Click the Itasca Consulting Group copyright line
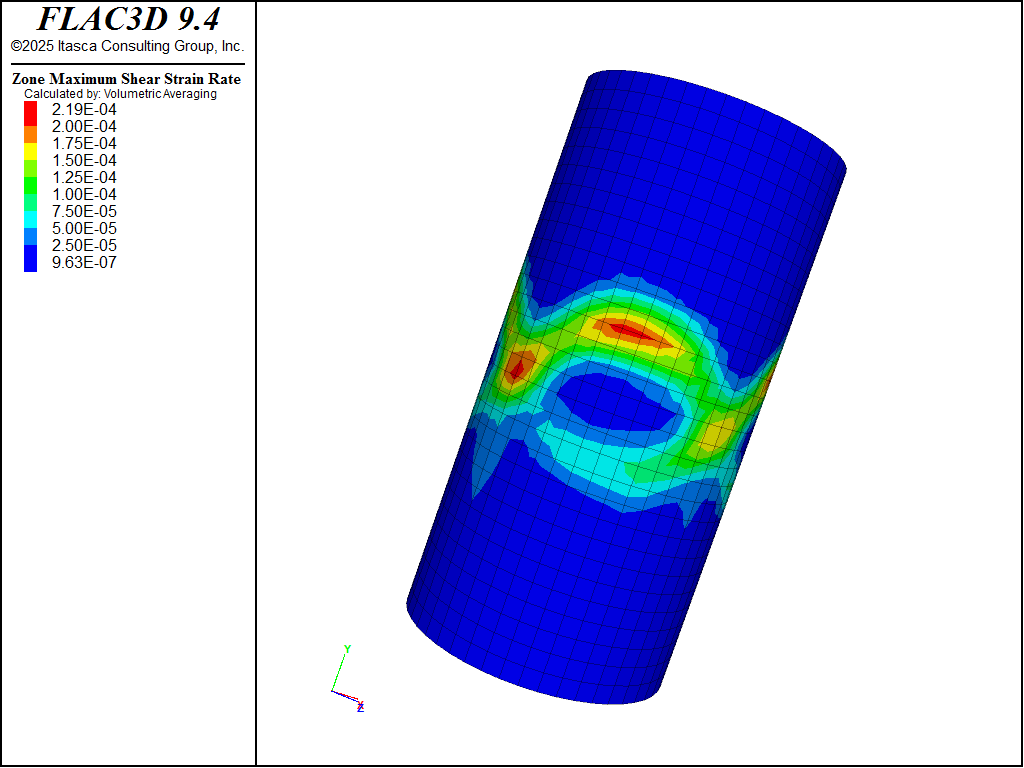The height and width of the screenshot is (768, 1024). (127, 46)
